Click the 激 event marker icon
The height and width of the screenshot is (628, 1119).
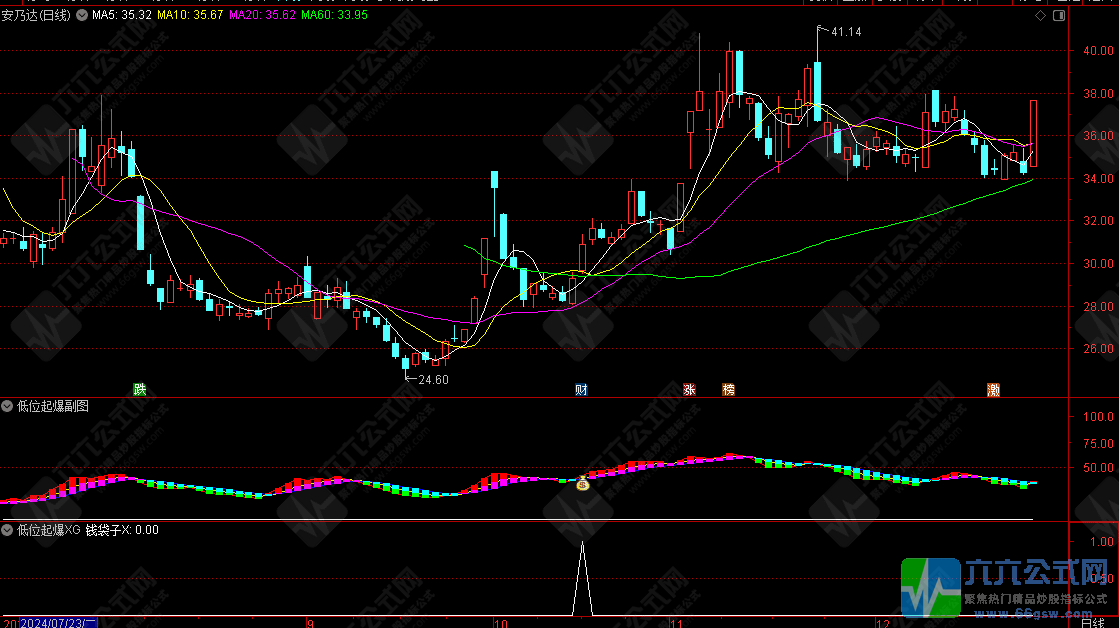point(993,389)
